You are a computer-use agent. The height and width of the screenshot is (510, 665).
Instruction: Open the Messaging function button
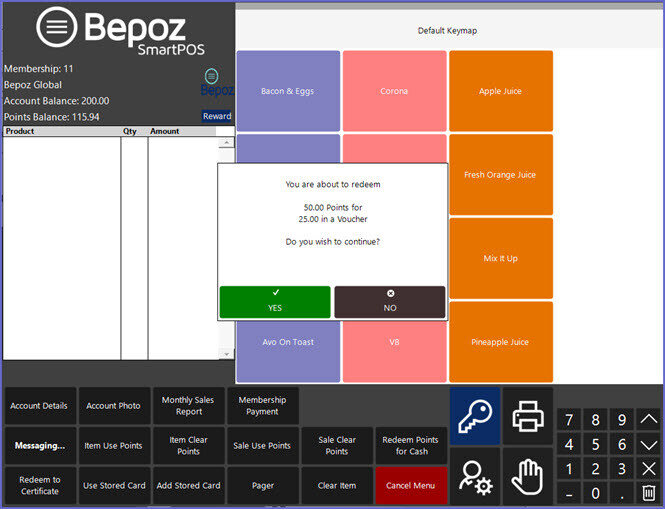39,446
